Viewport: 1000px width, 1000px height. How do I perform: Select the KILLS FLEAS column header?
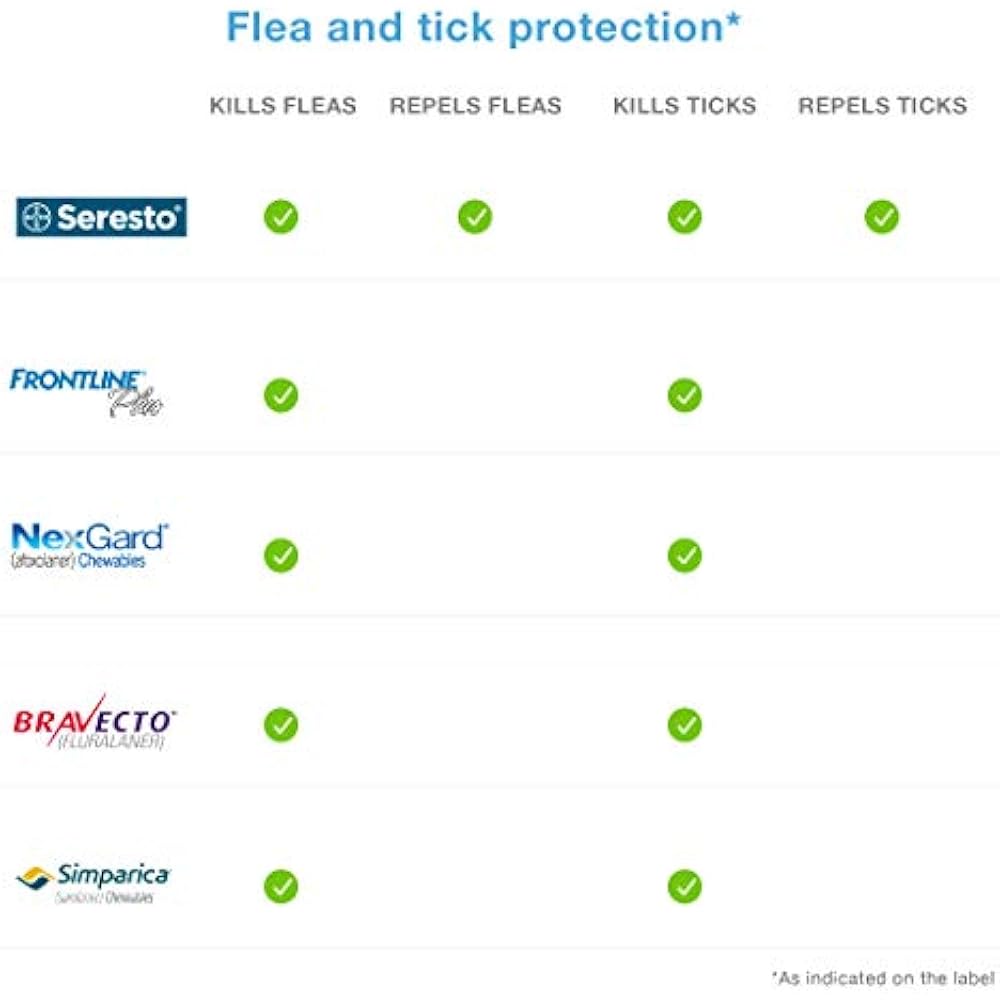click(x=283, y=105)
